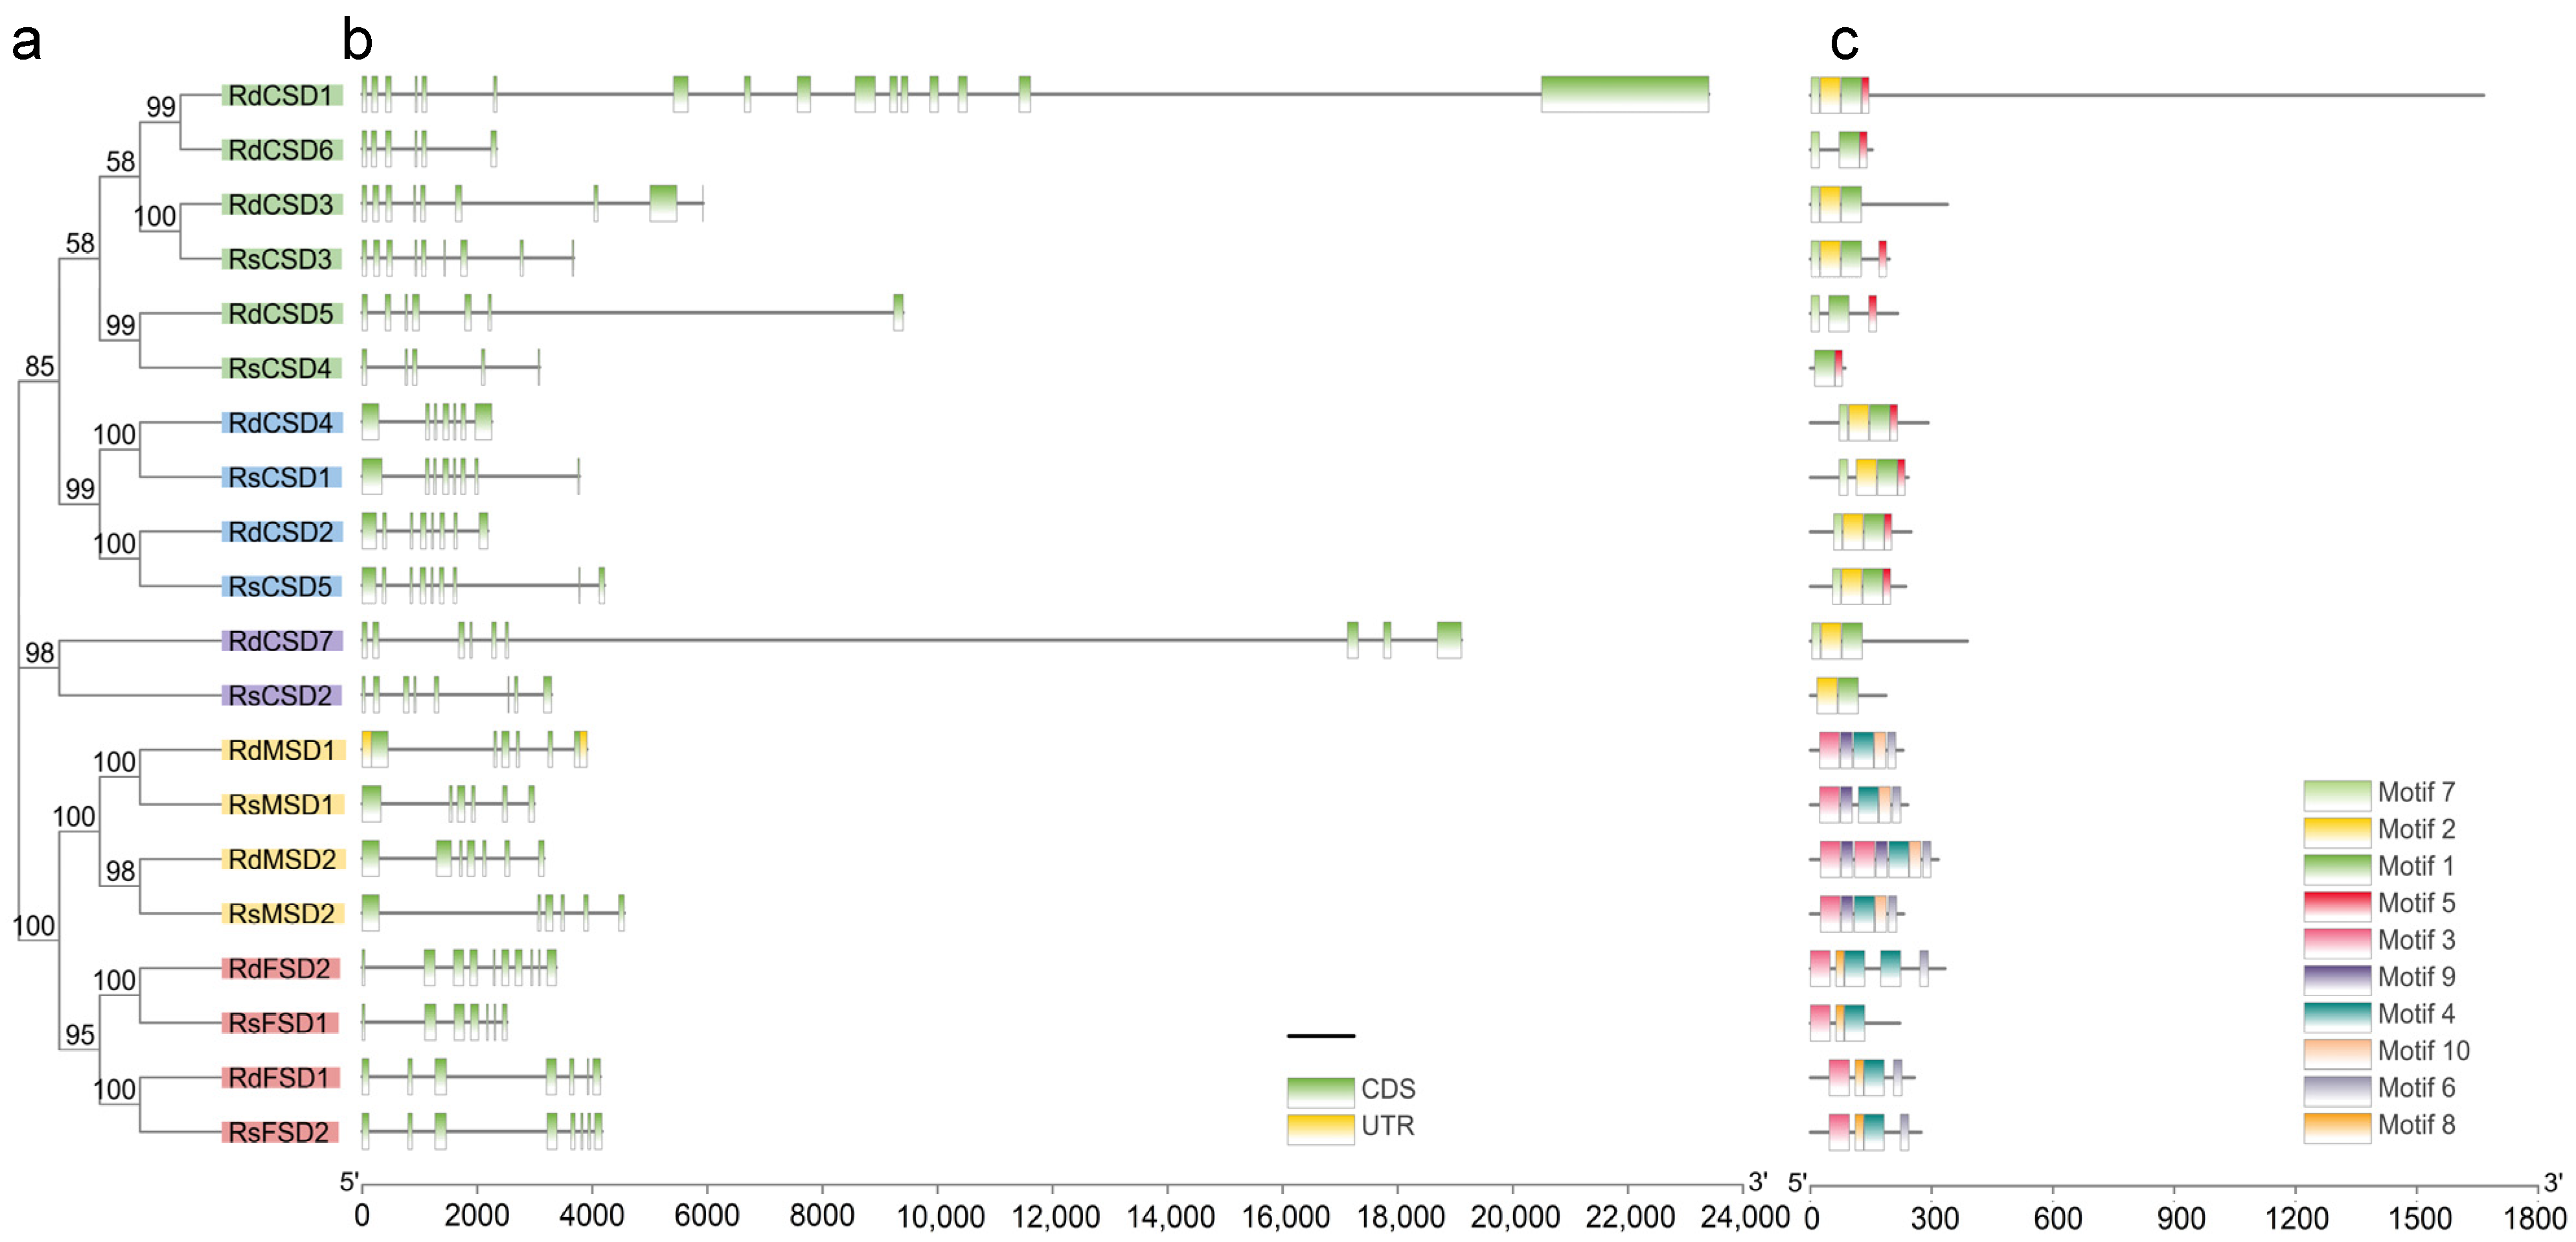Click the RdCSD6 gene label
Viewport: 2576px width, 1242px height.
pyautogui.click(x=282, y=150)
